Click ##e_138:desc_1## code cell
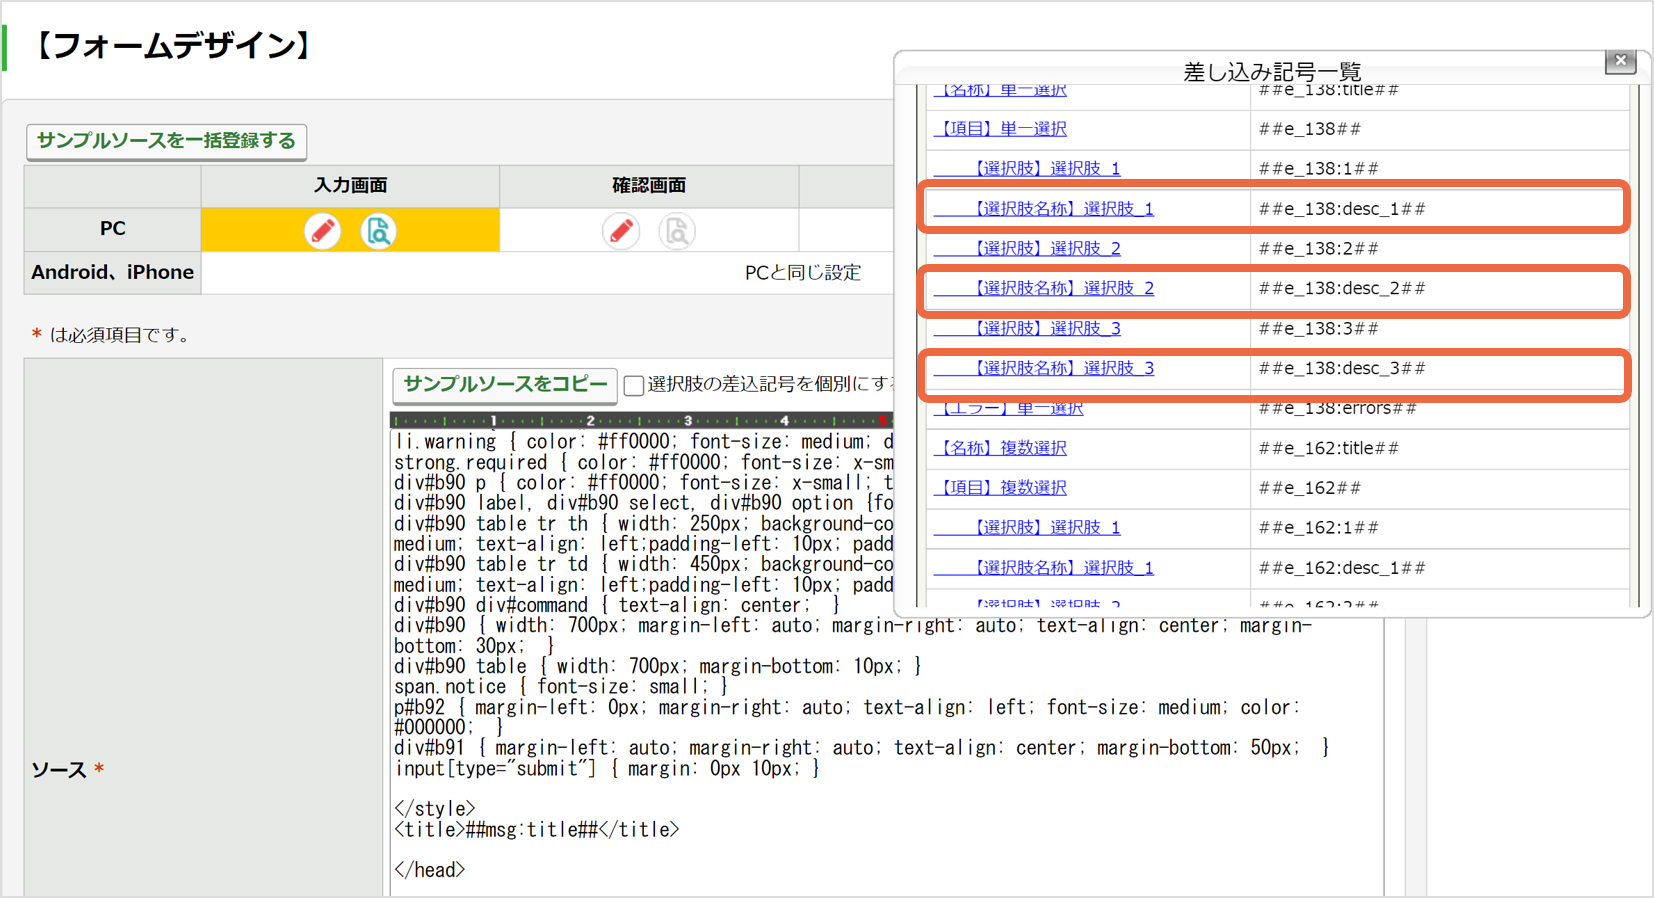 coord(1440,209)
